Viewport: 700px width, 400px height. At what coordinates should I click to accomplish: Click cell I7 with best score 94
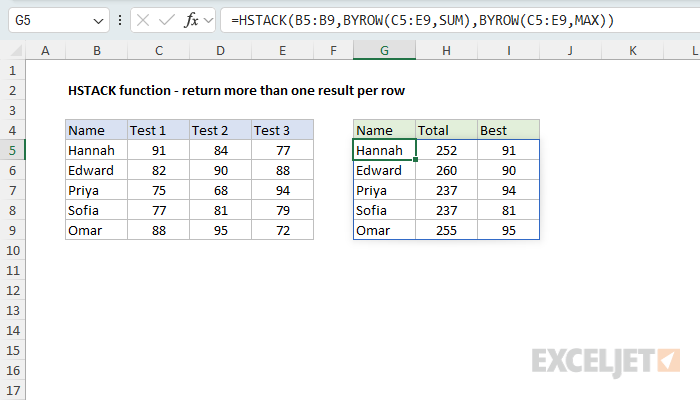coord(508,191)
